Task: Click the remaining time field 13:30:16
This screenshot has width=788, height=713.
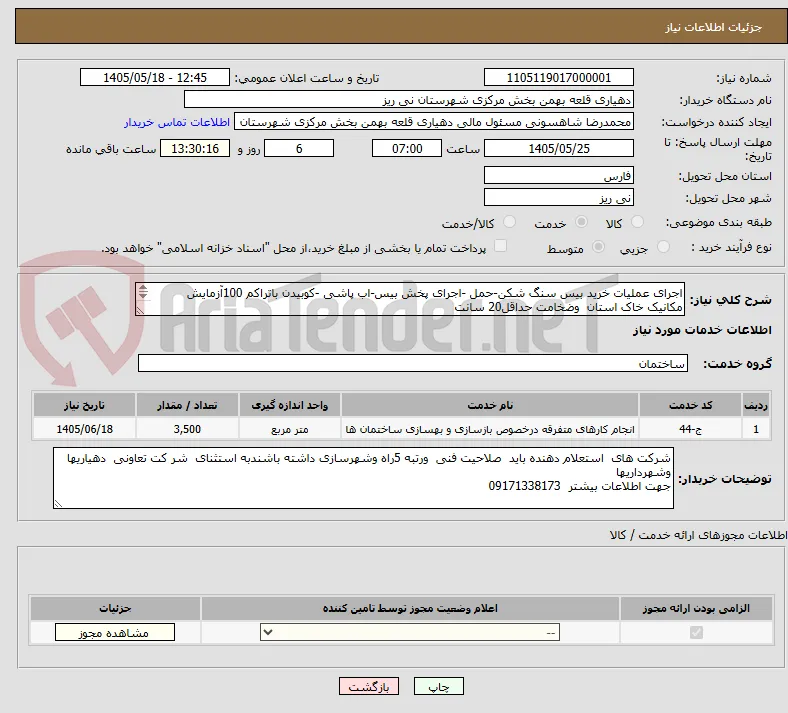Action: tap(195, 149)
